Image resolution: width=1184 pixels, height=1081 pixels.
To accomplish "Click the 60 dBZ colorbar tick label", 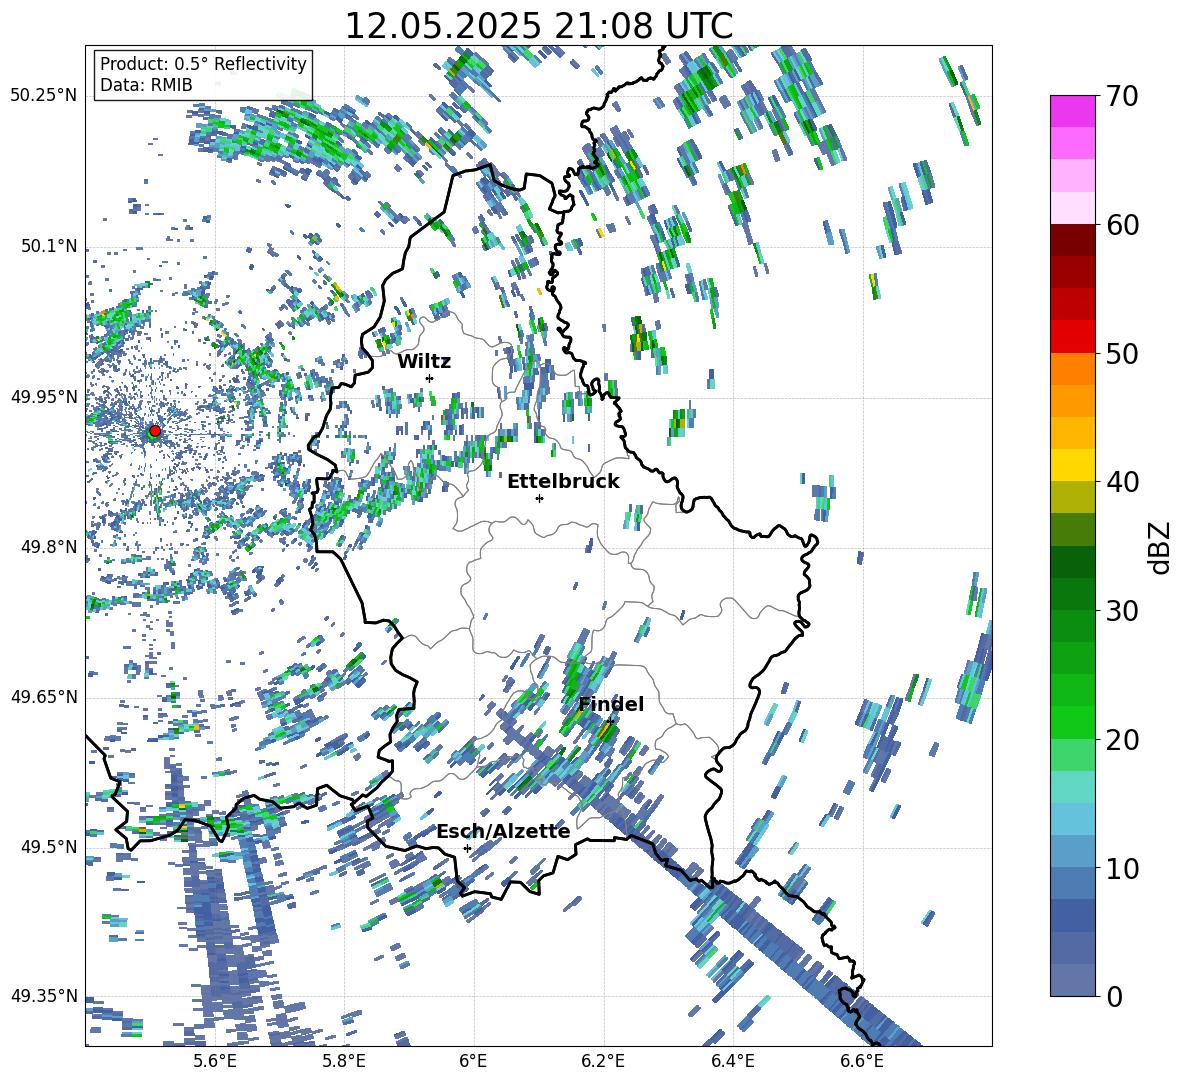I will [x=1121, y=225].
